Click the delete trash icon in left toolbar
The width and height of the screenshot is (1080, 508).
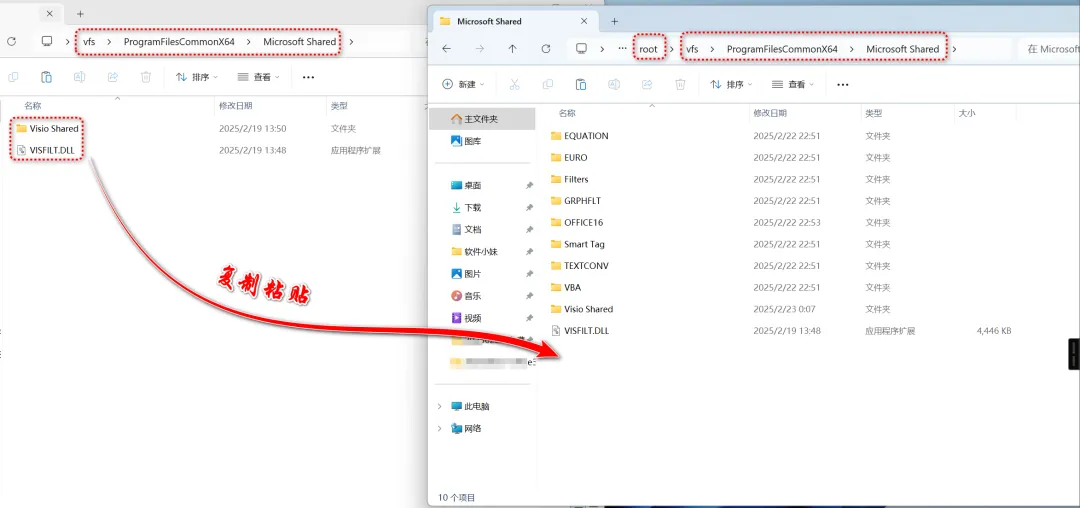(x=146, y=77)
